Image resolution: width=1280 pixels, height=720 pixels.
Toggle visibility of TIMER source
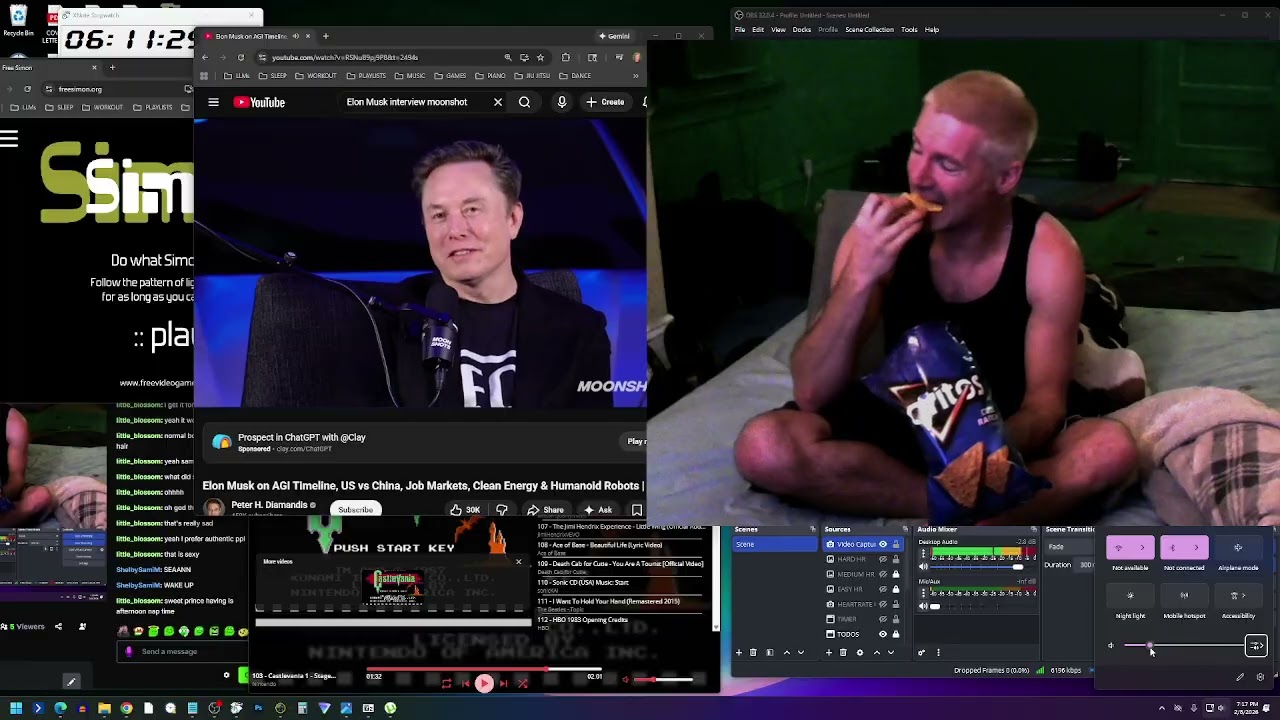pyautogui.click(x=882, y=619)
